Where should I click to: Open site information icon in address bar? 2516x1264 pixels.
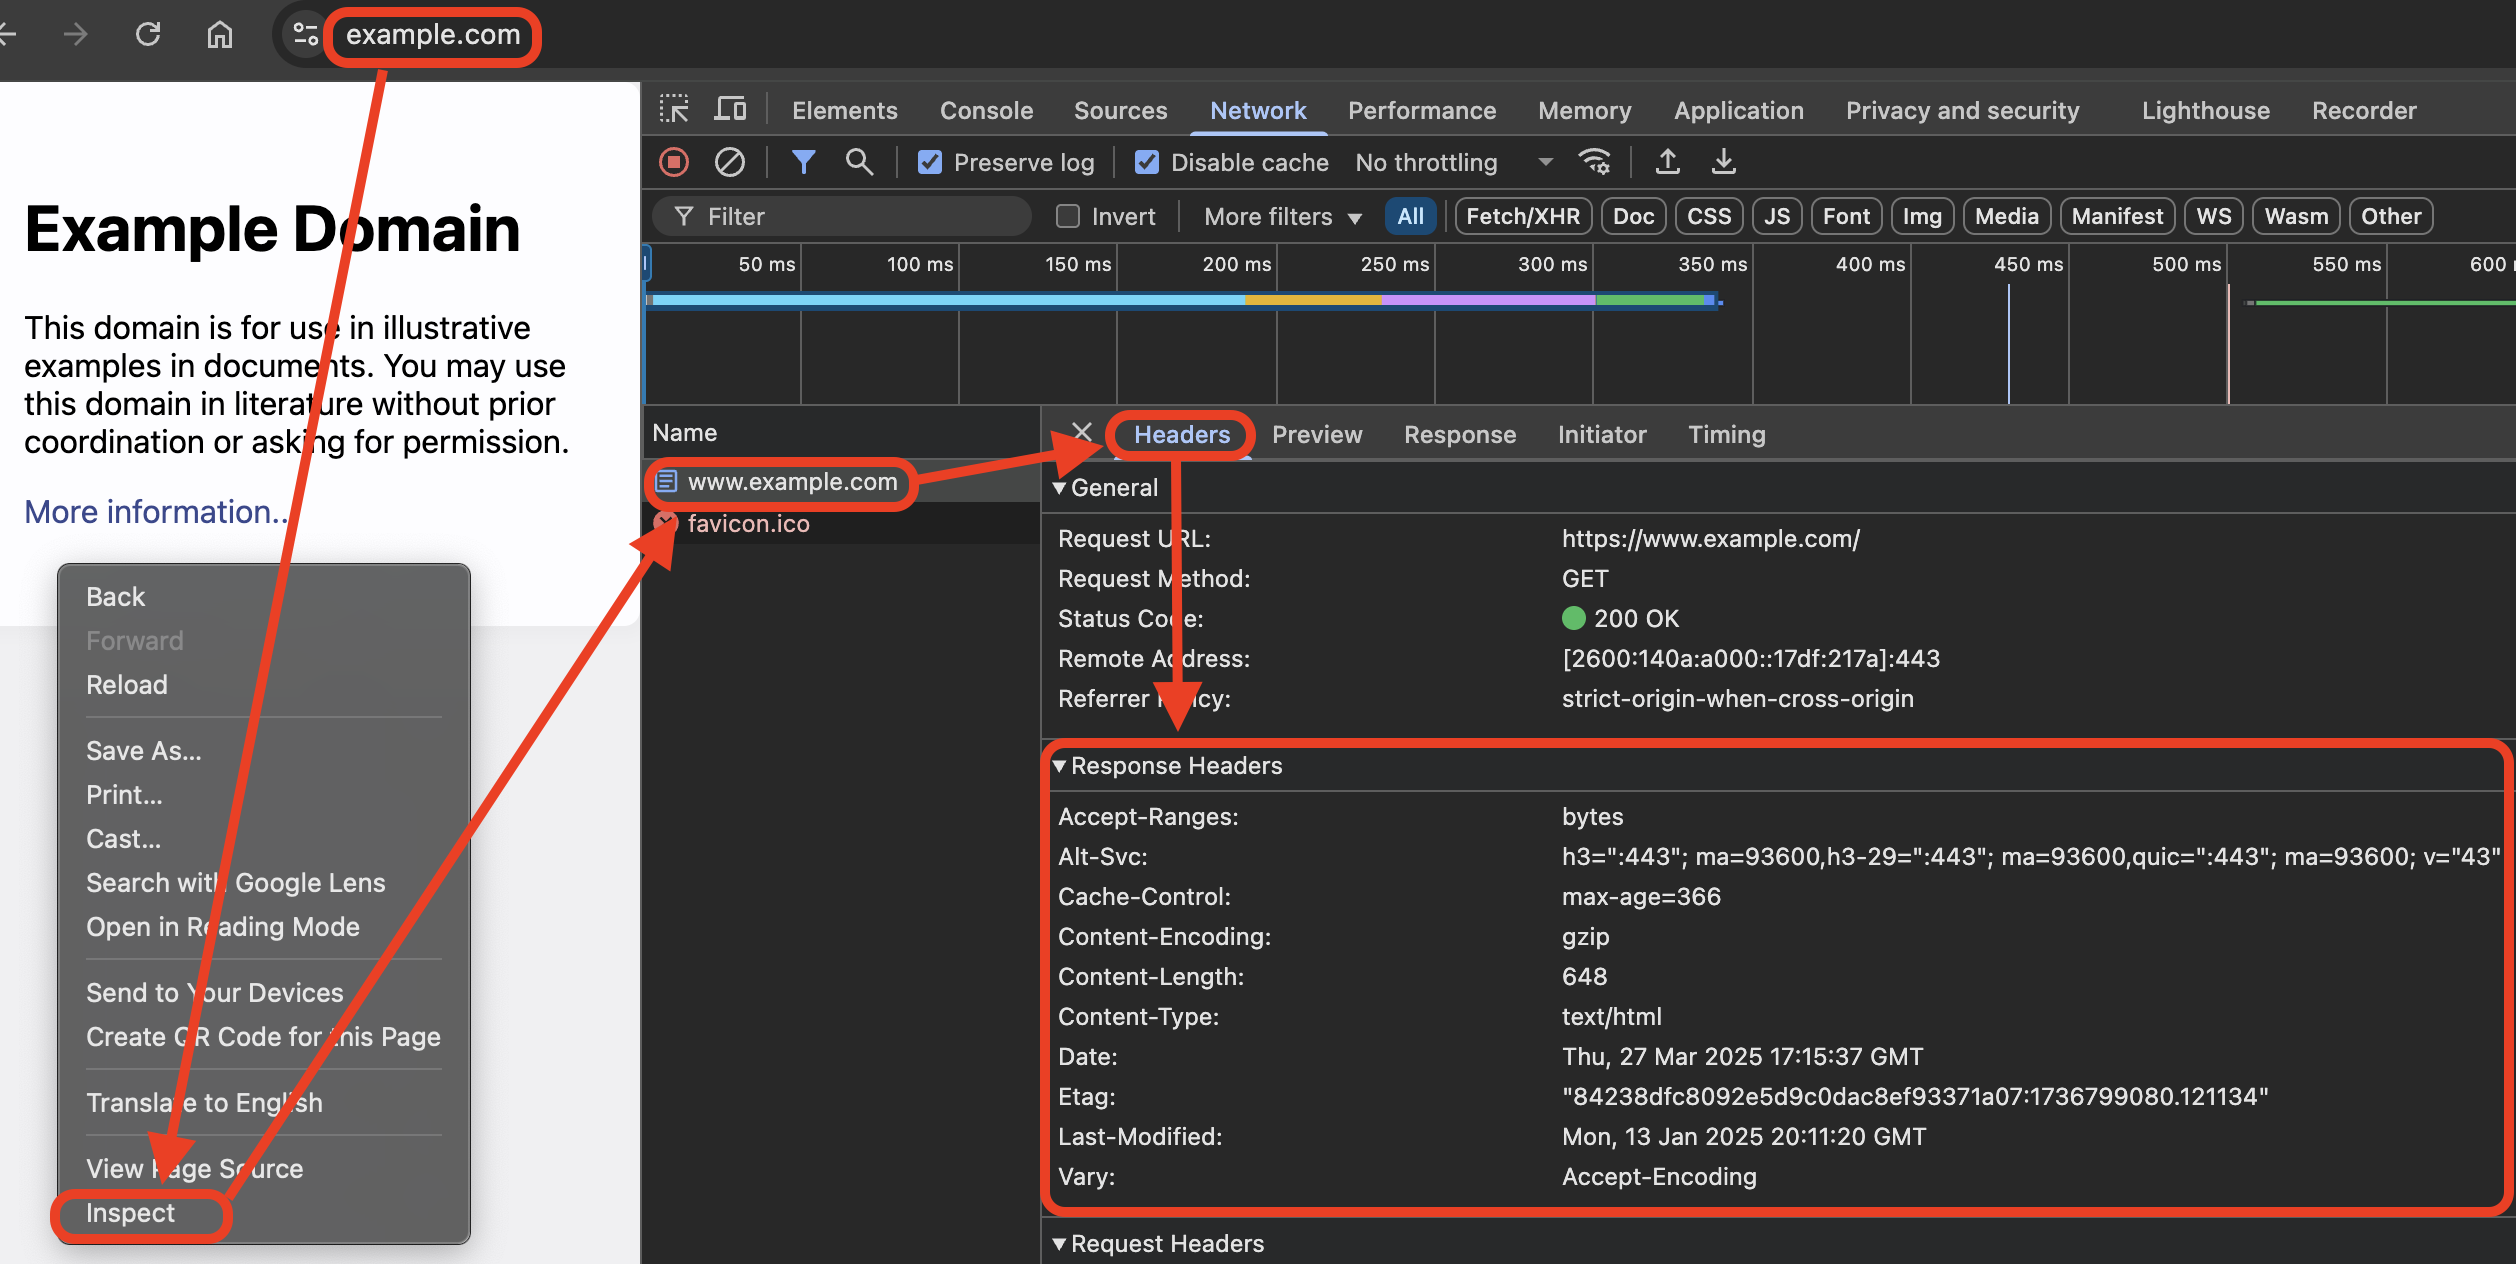tap(305, 35)
